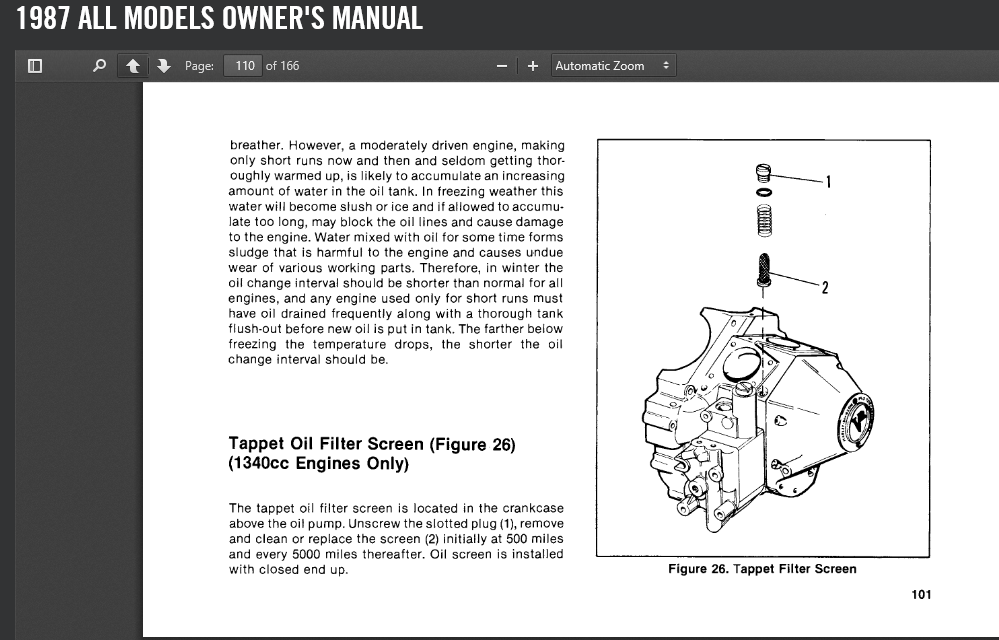Click the printed page number 101
Viewport: 999px width, 640px height.
click(921, 594)
